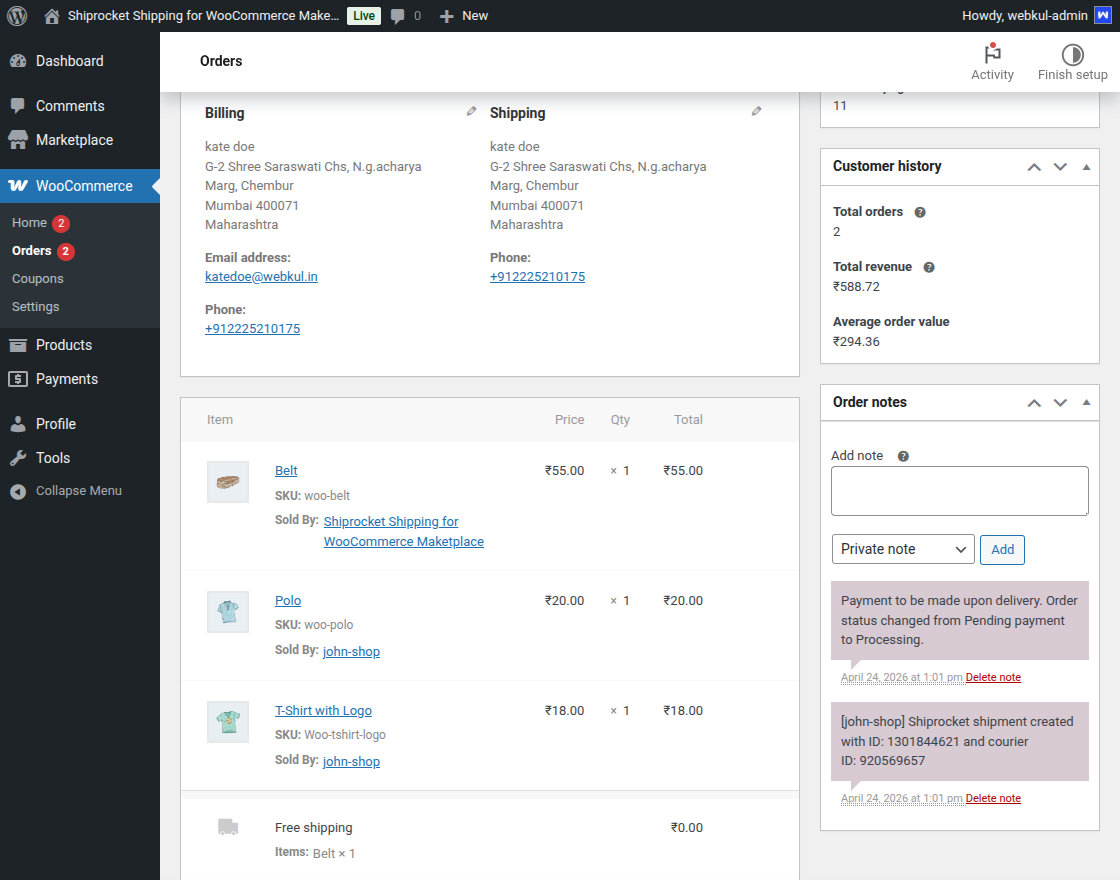Edit billing address with pencil icon
This screenshot has height=880, width=1120.
click(x=471, y=111)
